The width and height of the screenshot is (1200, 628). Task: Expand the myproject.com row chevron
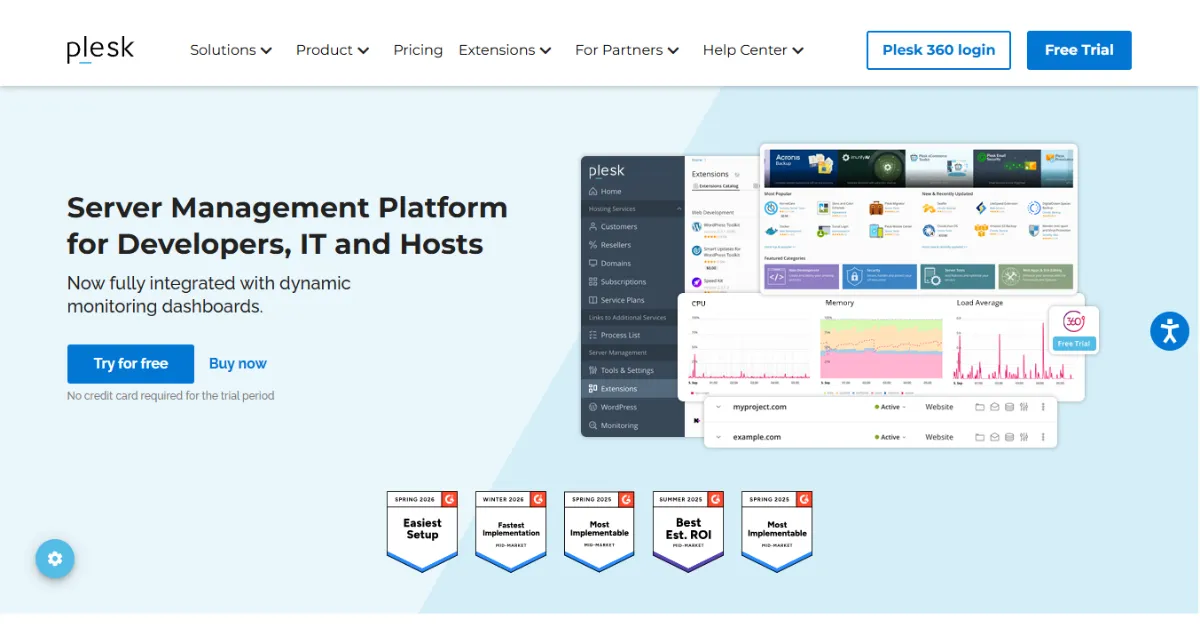click(717, 407)
